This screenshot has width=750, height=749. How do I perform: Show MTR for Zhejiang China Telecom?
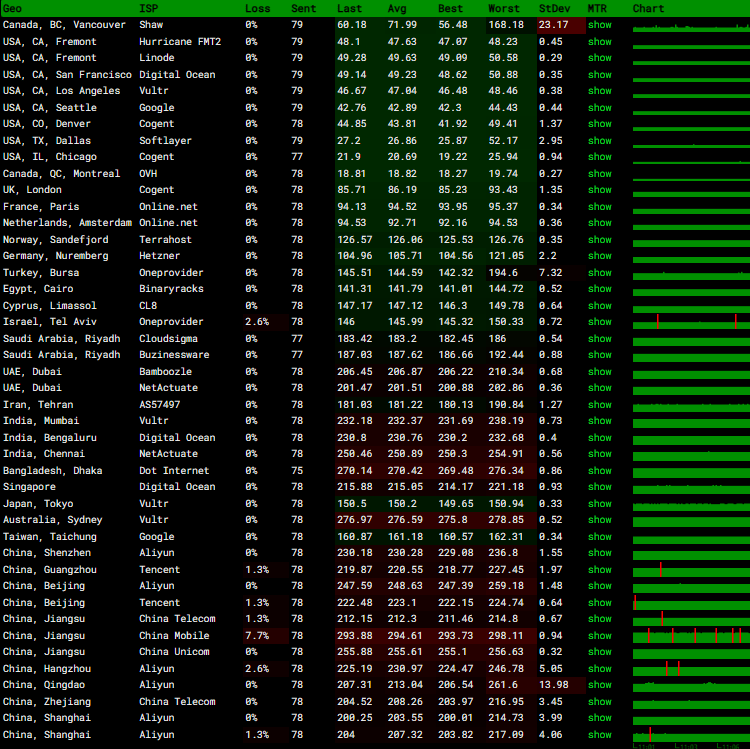pos(600,702)
